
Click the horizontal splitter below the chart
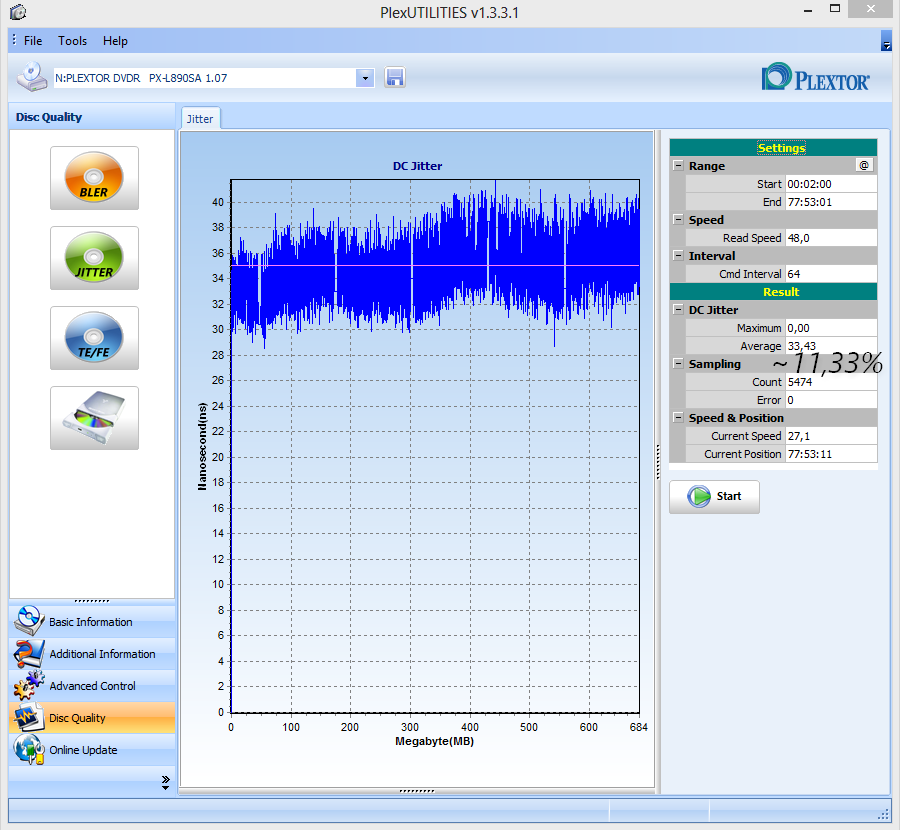pos(417,791)
